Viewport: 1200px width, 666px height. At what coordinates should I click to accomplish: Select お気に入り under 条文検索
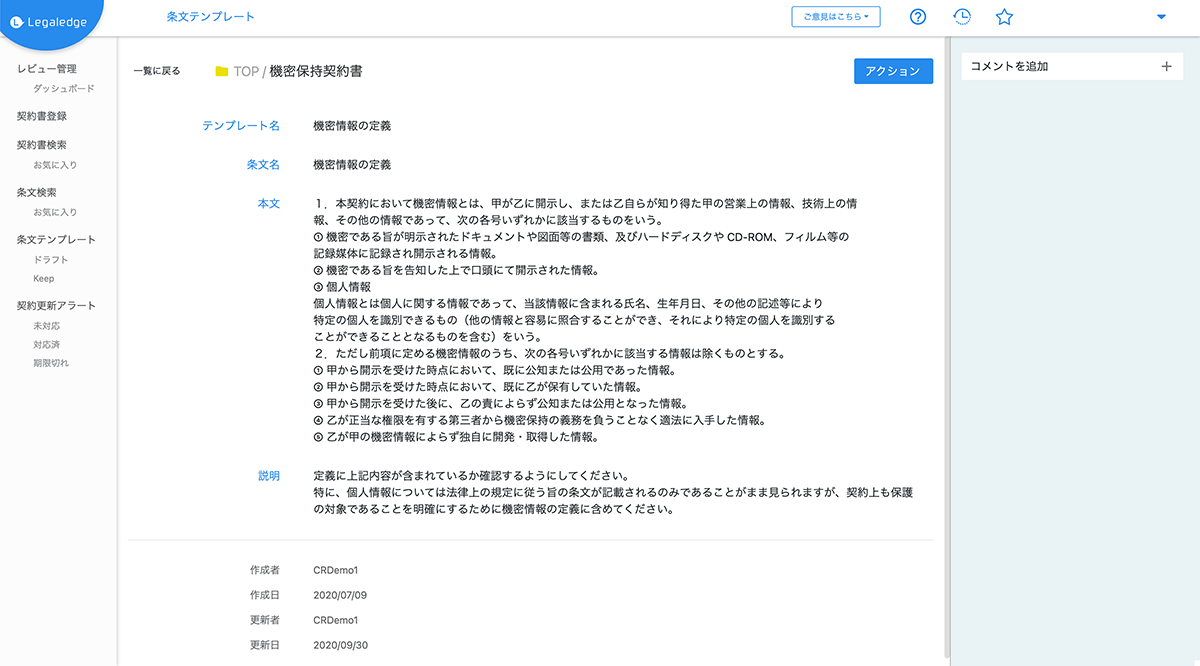(x=55, y=212)
